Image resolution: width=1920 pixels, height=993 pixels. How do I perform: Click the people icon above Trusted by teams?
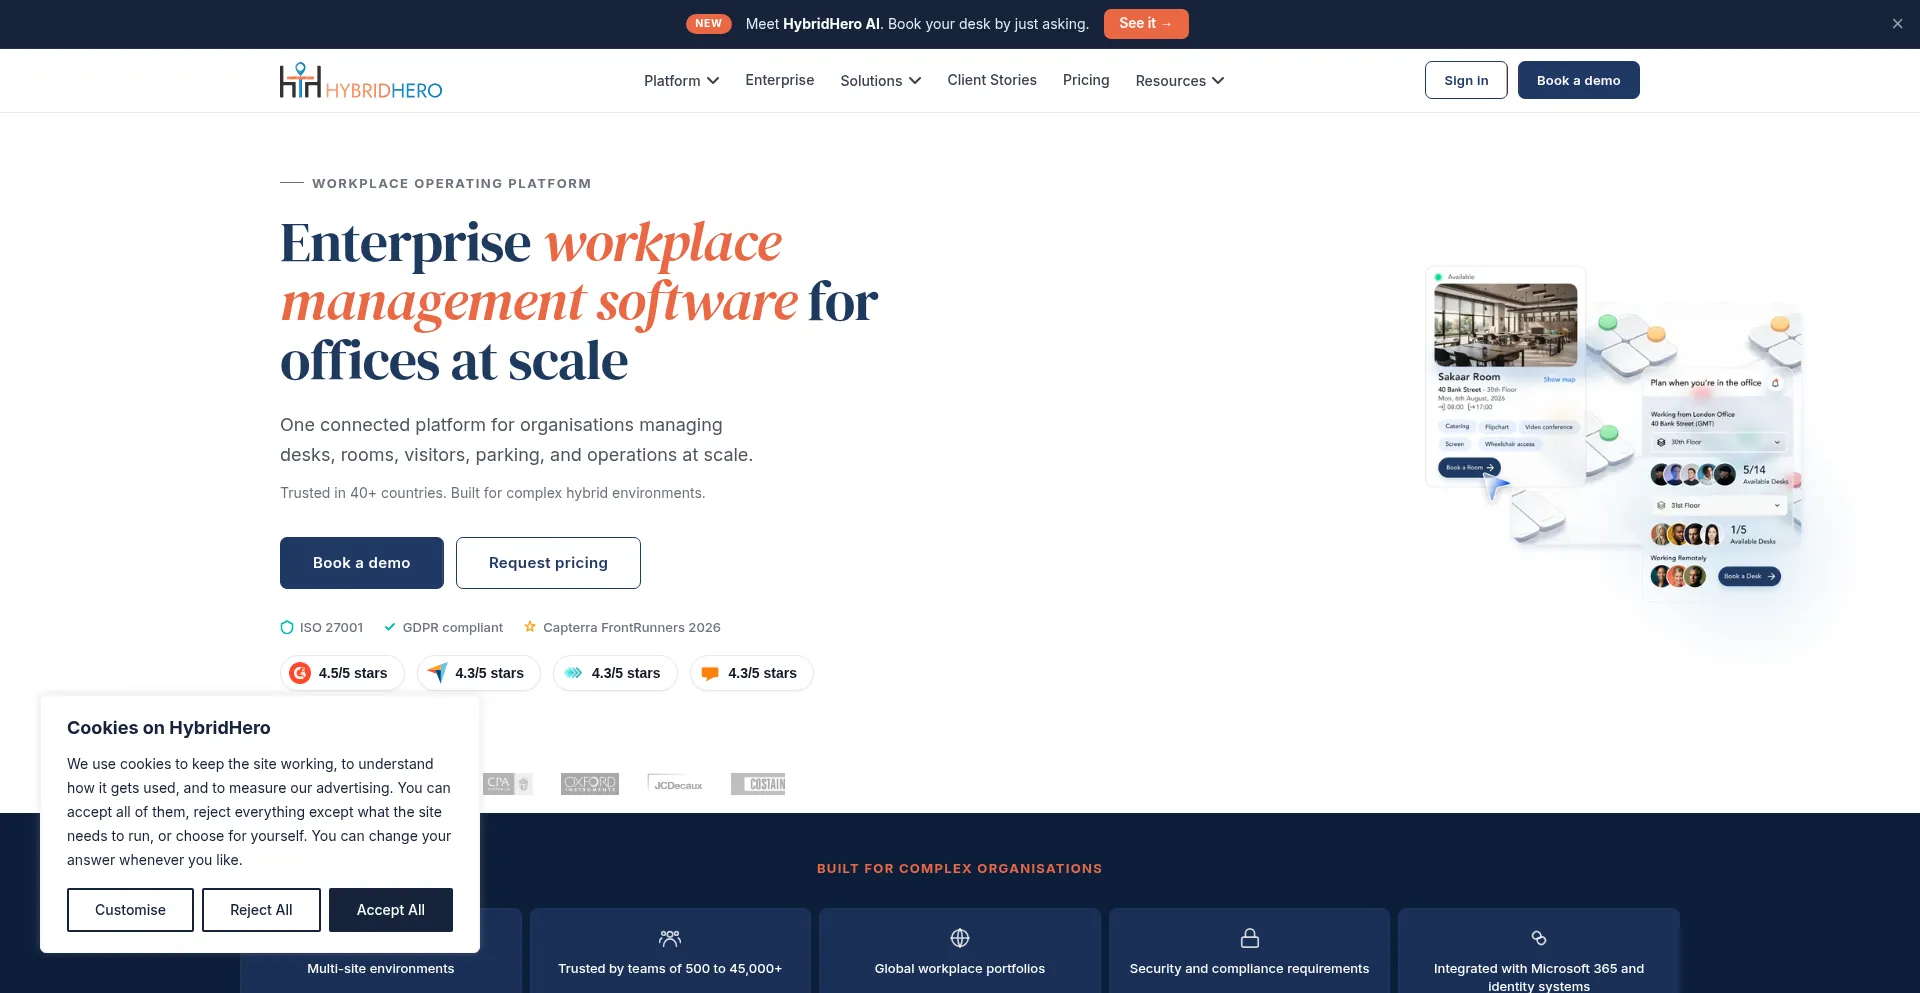670,938
